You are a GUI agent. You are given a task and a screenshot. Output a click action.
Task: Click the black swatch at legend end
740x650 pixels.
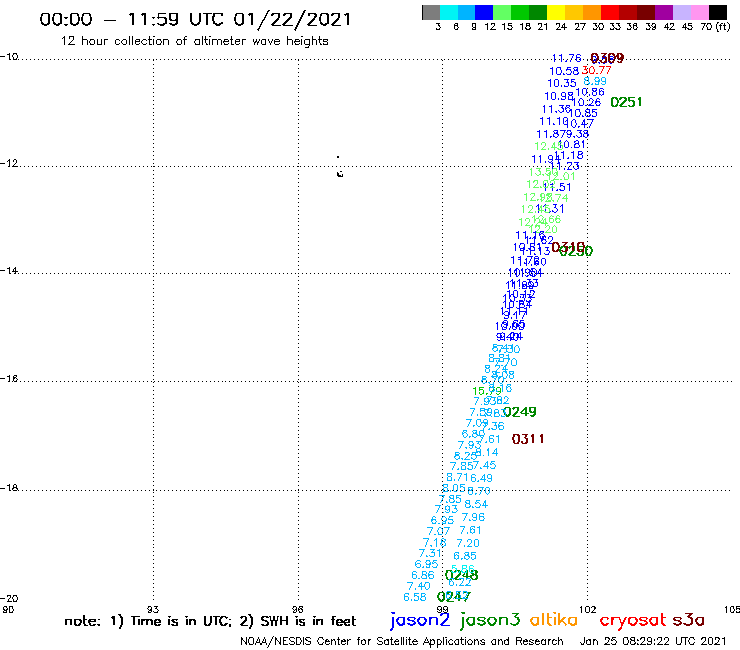pos(718,12)
